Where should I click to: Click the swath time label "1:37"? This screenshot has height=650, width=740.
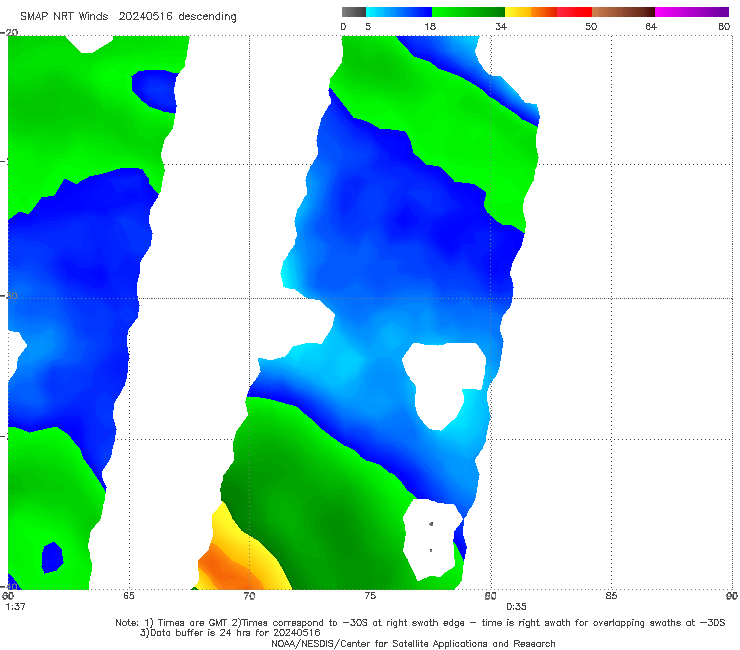15,607
